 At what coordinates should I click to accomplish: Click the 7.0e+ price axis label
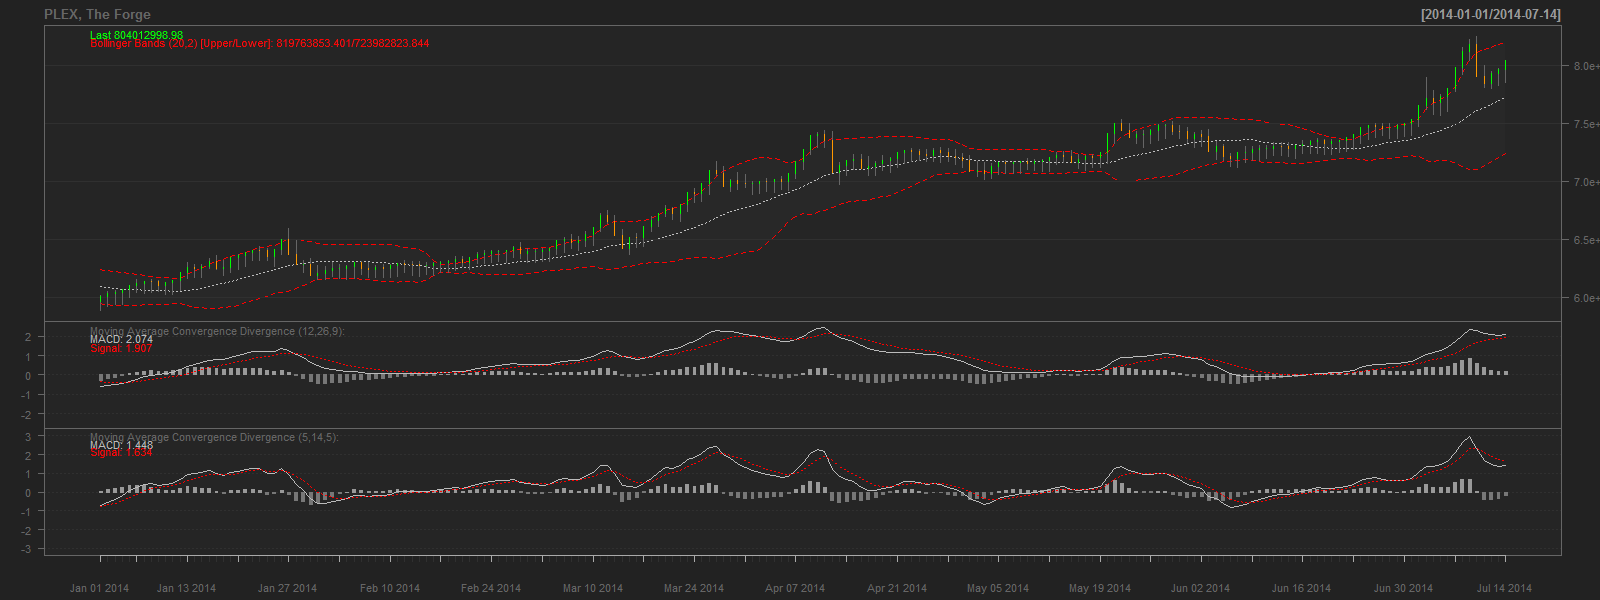tap(1586, 182)
